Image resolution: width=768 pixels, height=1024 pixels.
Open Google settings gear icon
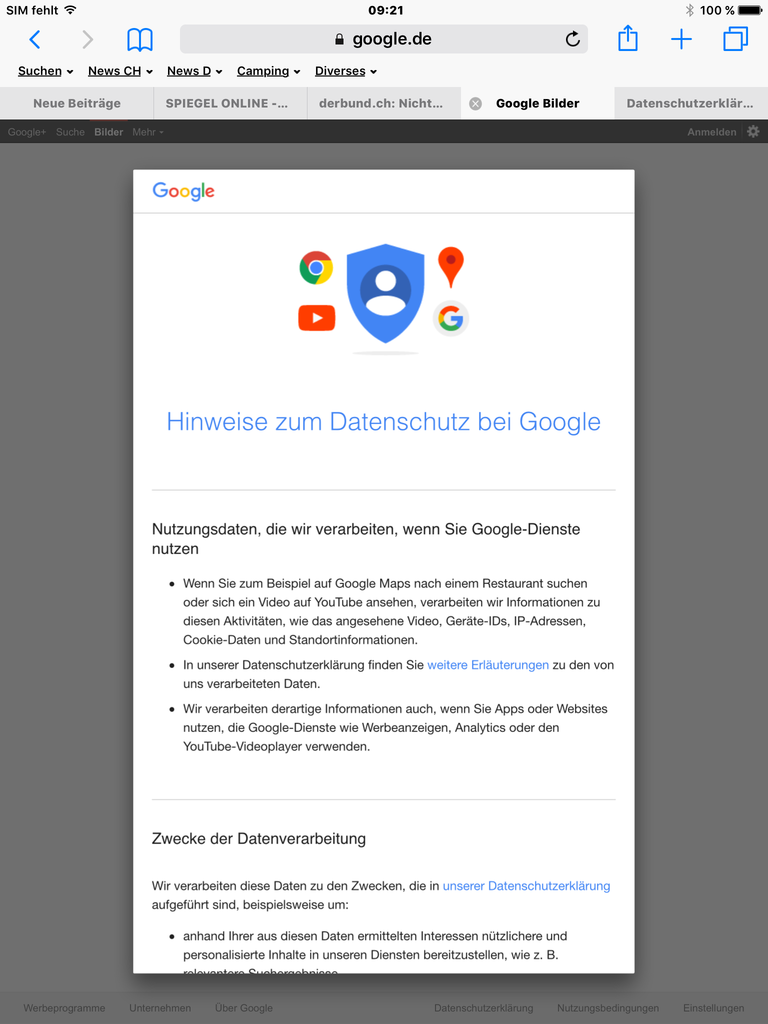pos(753,131)
